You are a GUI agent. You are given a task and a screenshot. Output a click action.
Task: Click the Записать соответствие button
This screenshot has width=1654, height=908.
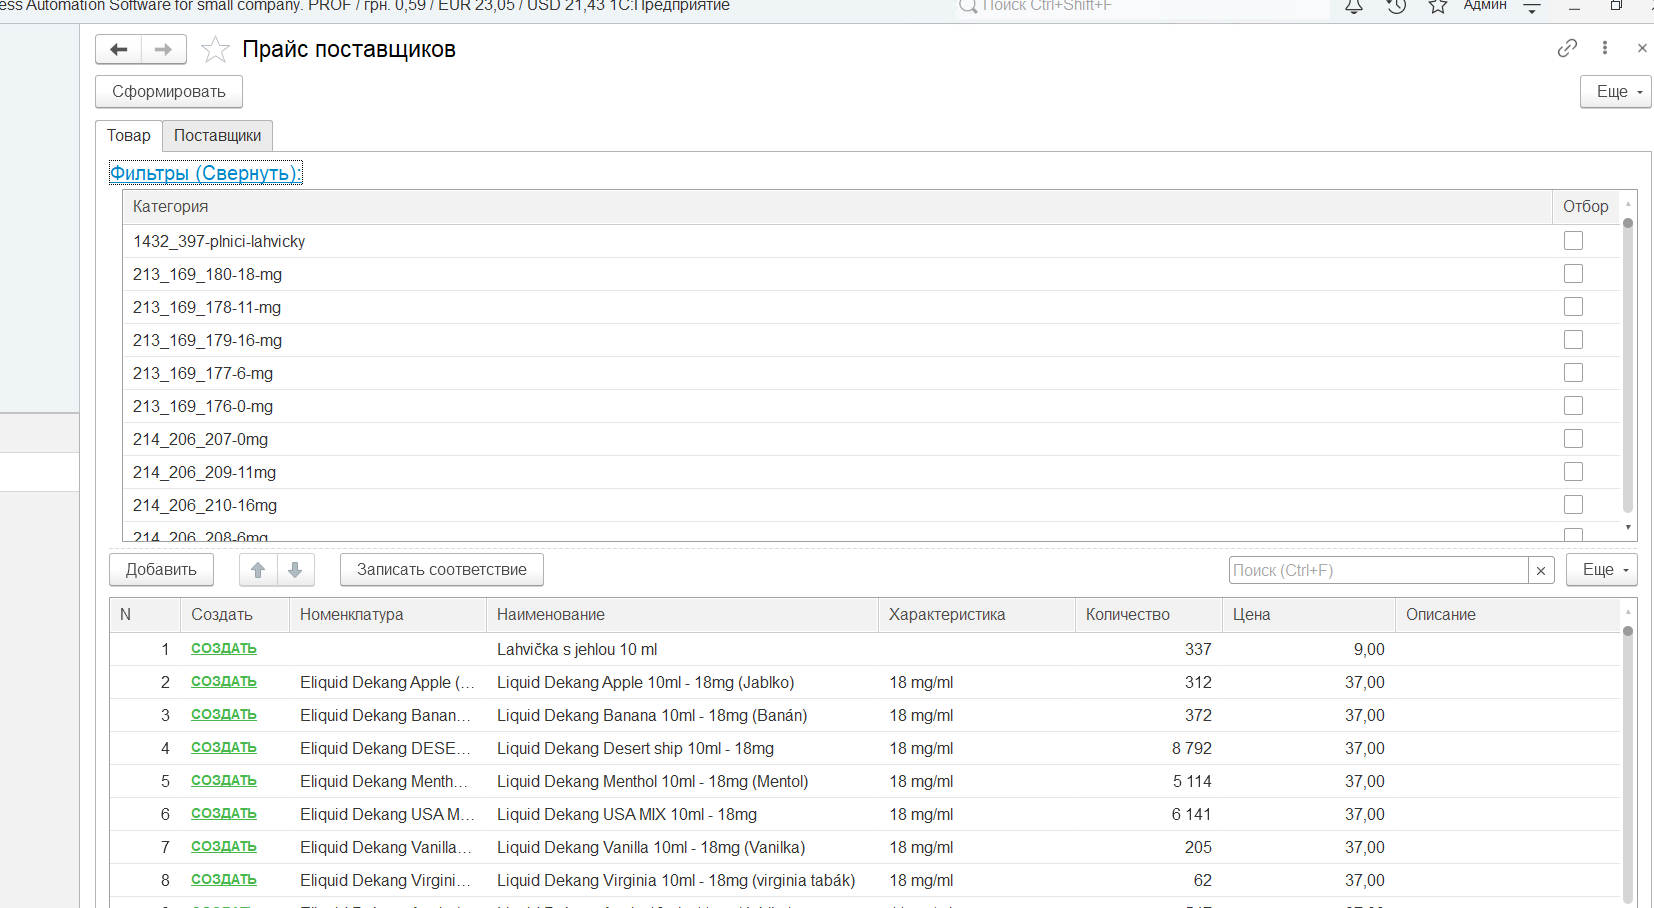442,570
